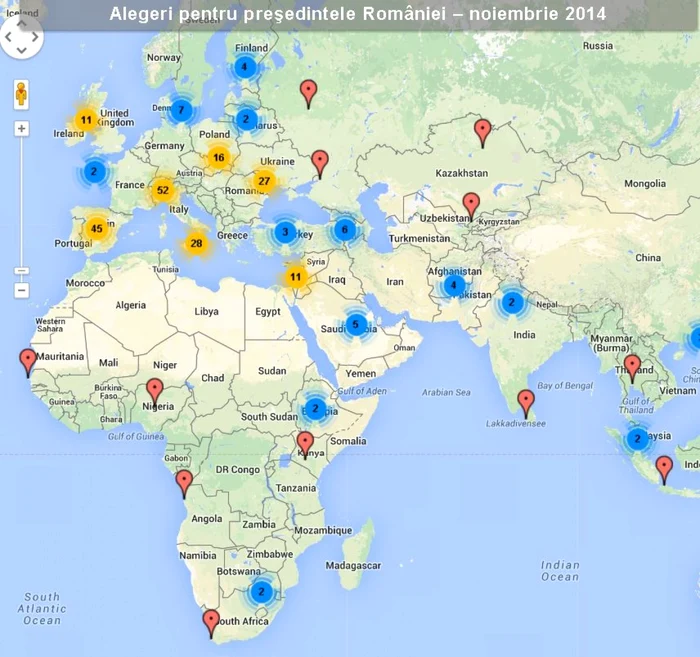The image size is (700, 657).
Task: Click the DR Congo country label
Action: tap(238, 470)
